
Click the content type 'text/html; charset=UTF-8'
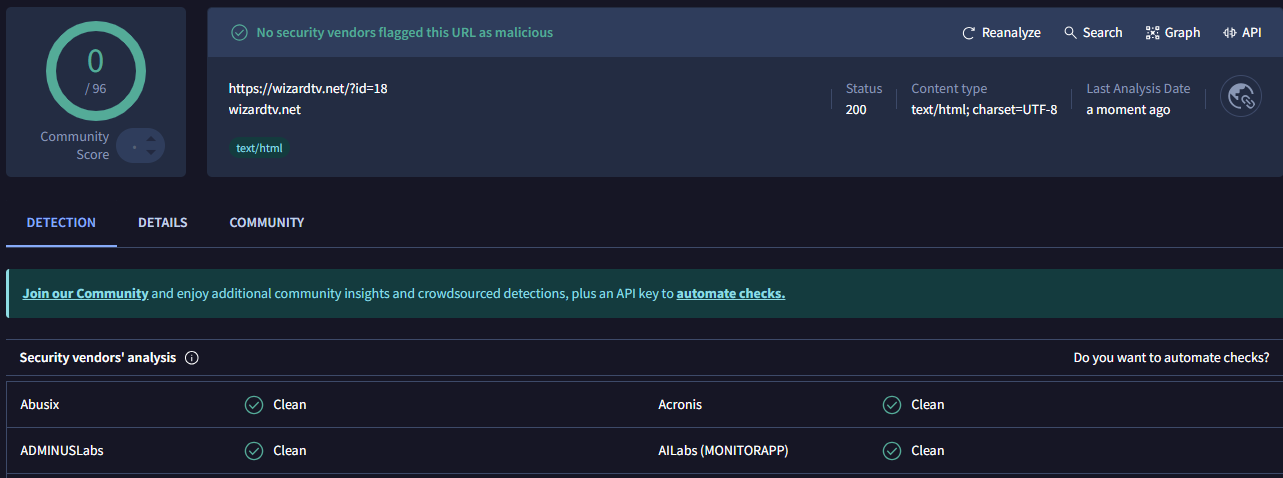984,110
